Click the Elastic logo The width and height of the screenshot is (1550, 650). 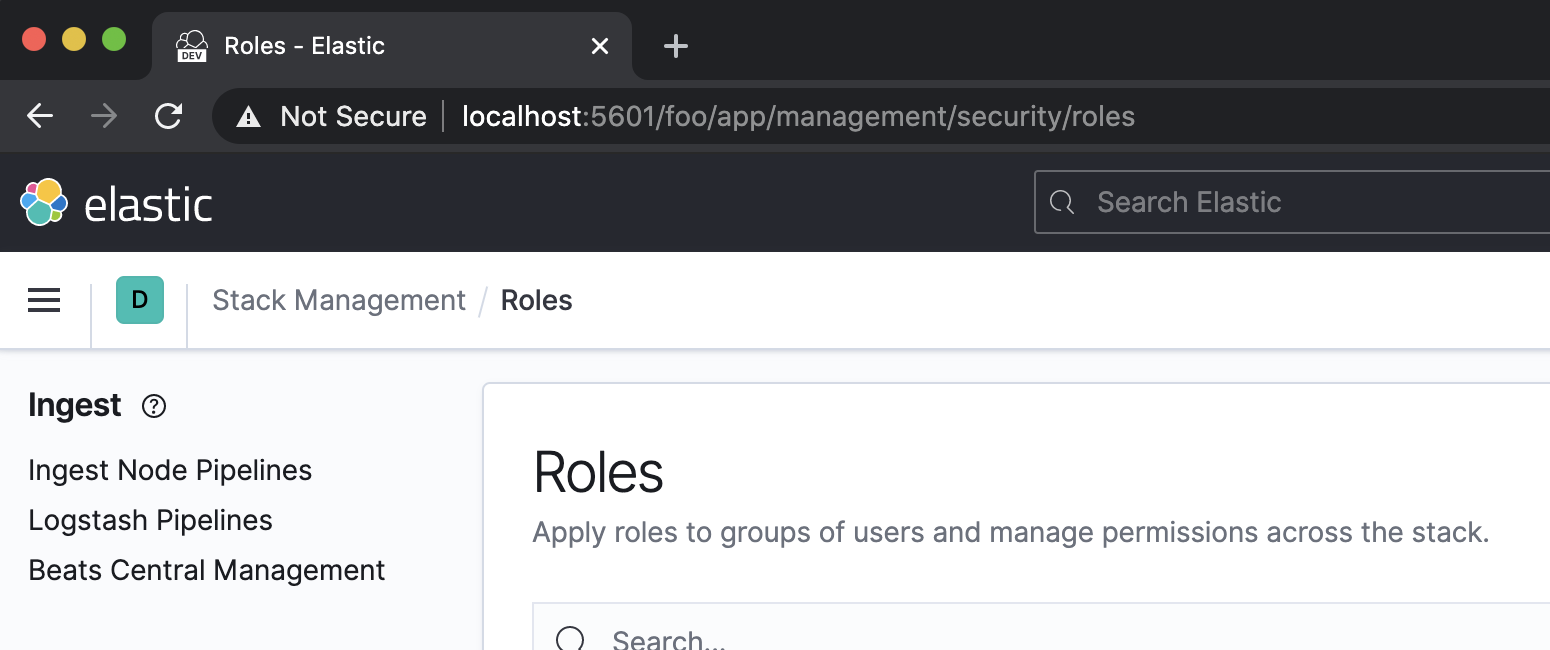pyautogui.click(x=116, y=203)
